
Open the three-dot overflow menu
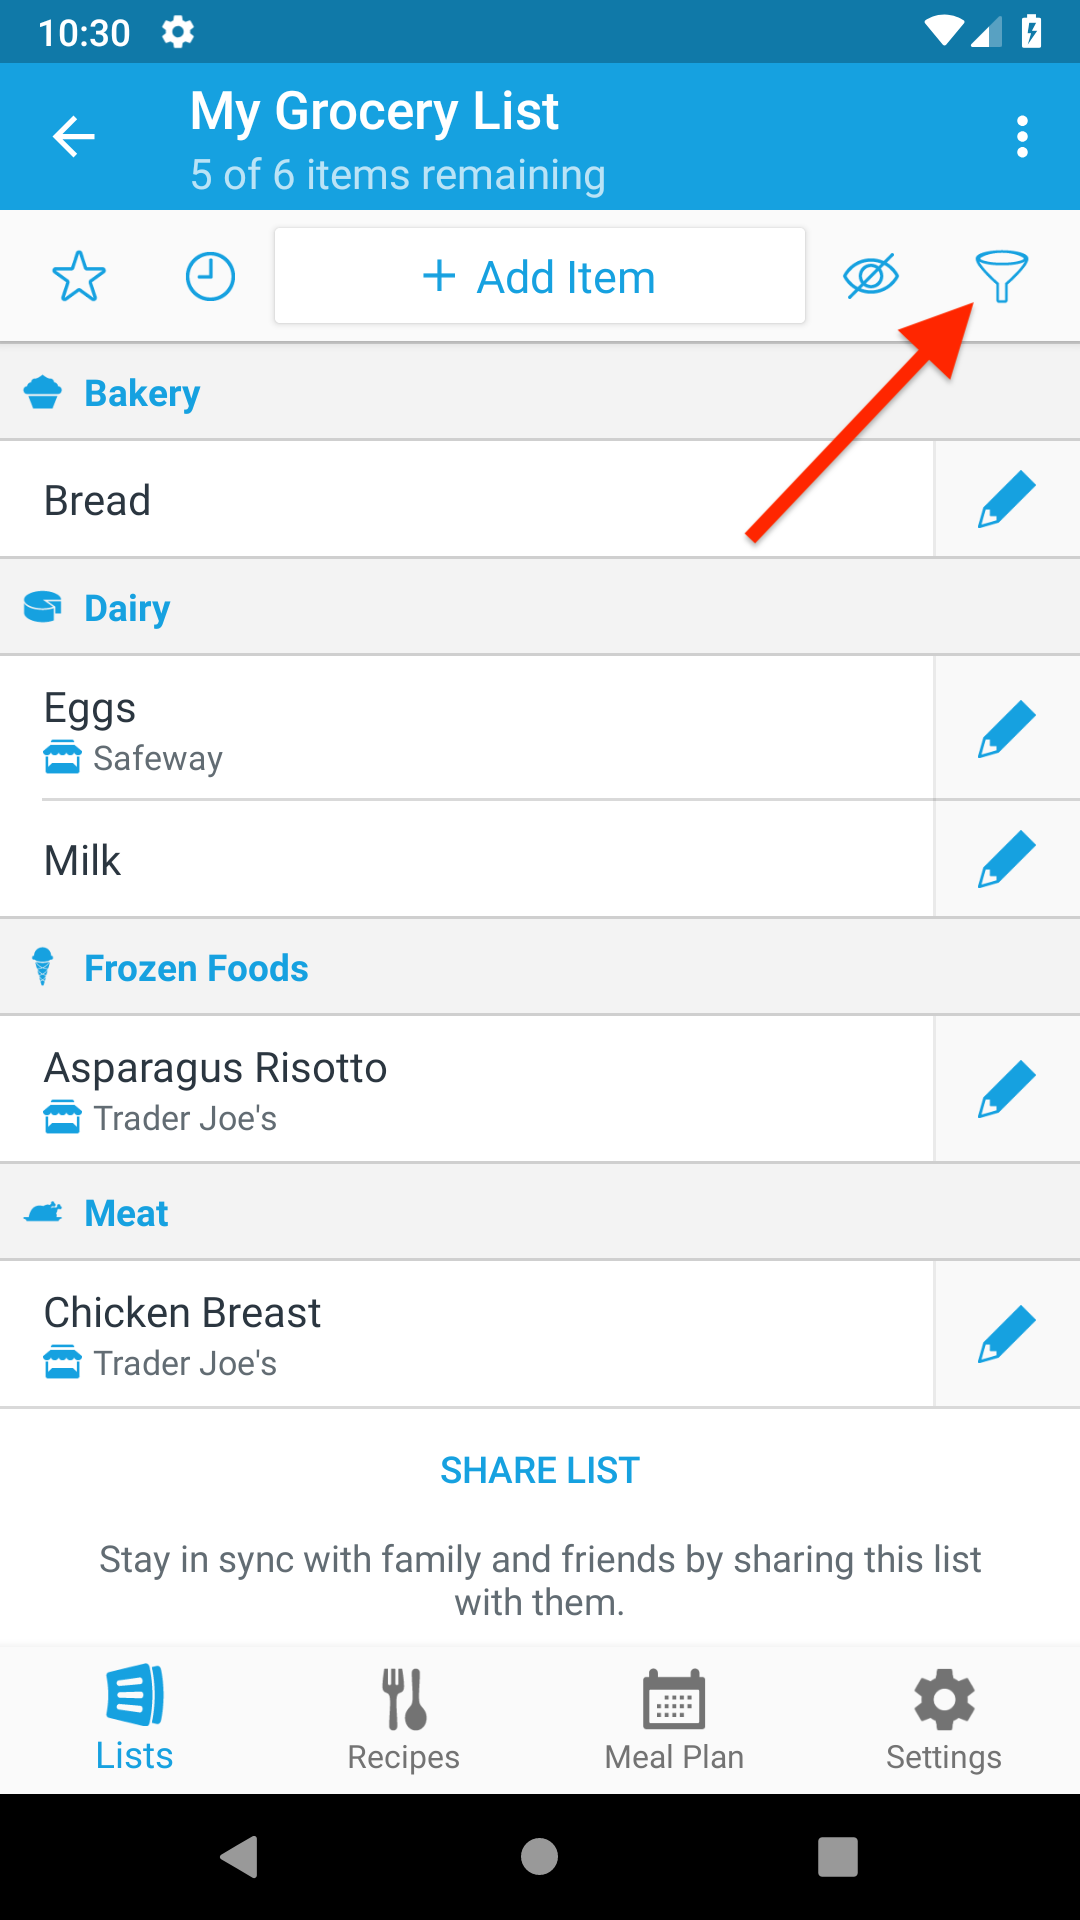pyautogui.click(x=1022, y=137)
